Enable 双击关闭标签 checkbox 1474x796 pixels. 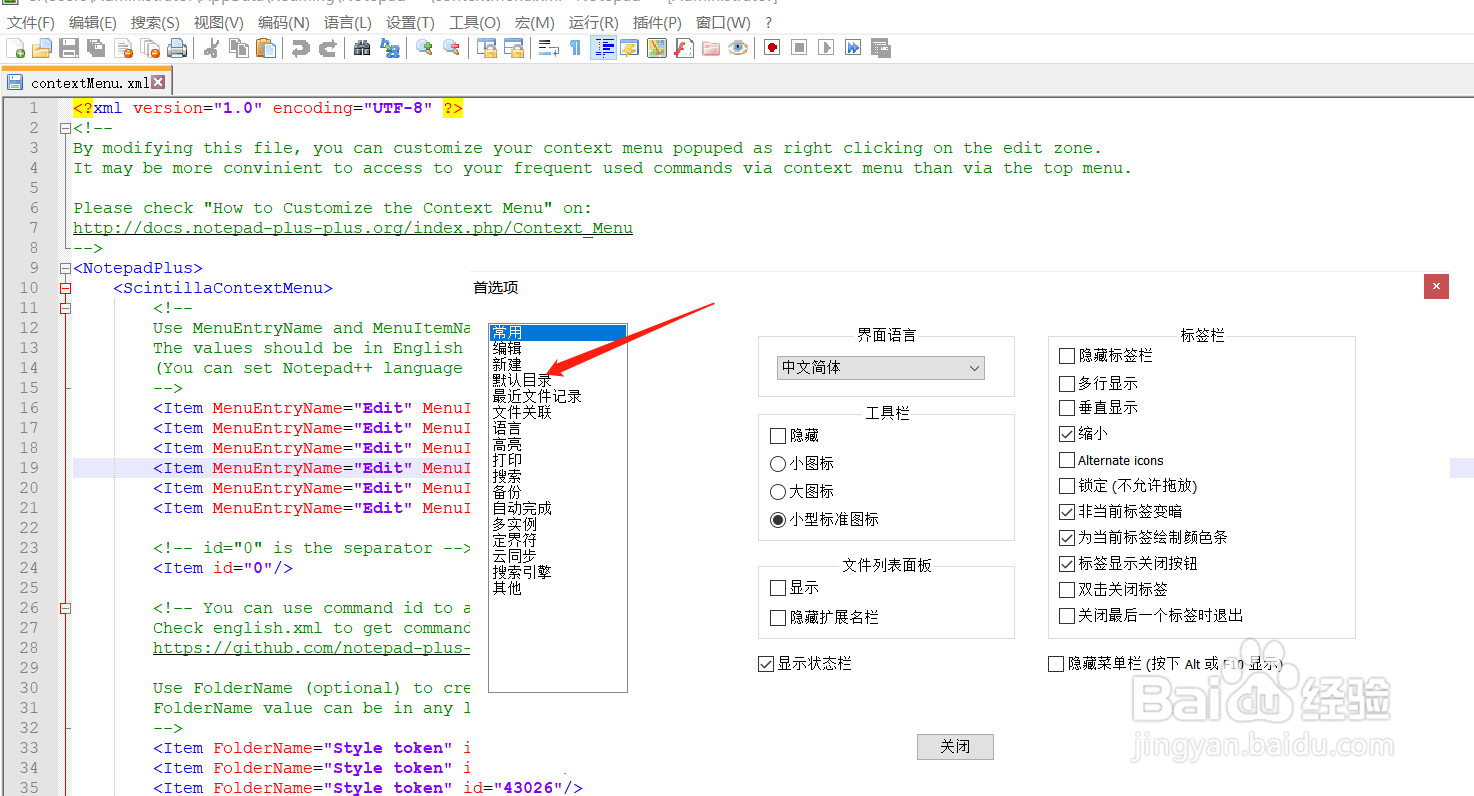pos(1067,590)
